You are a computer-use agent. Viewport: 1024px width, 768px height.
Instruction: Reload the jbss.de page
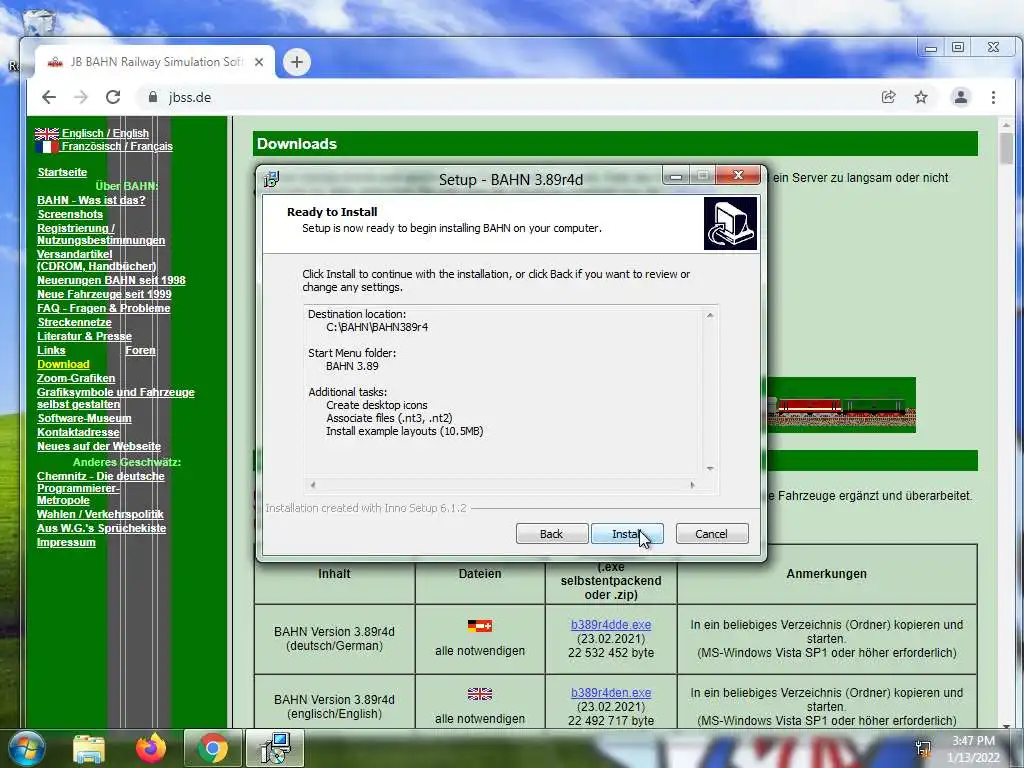tap(113, 97)
